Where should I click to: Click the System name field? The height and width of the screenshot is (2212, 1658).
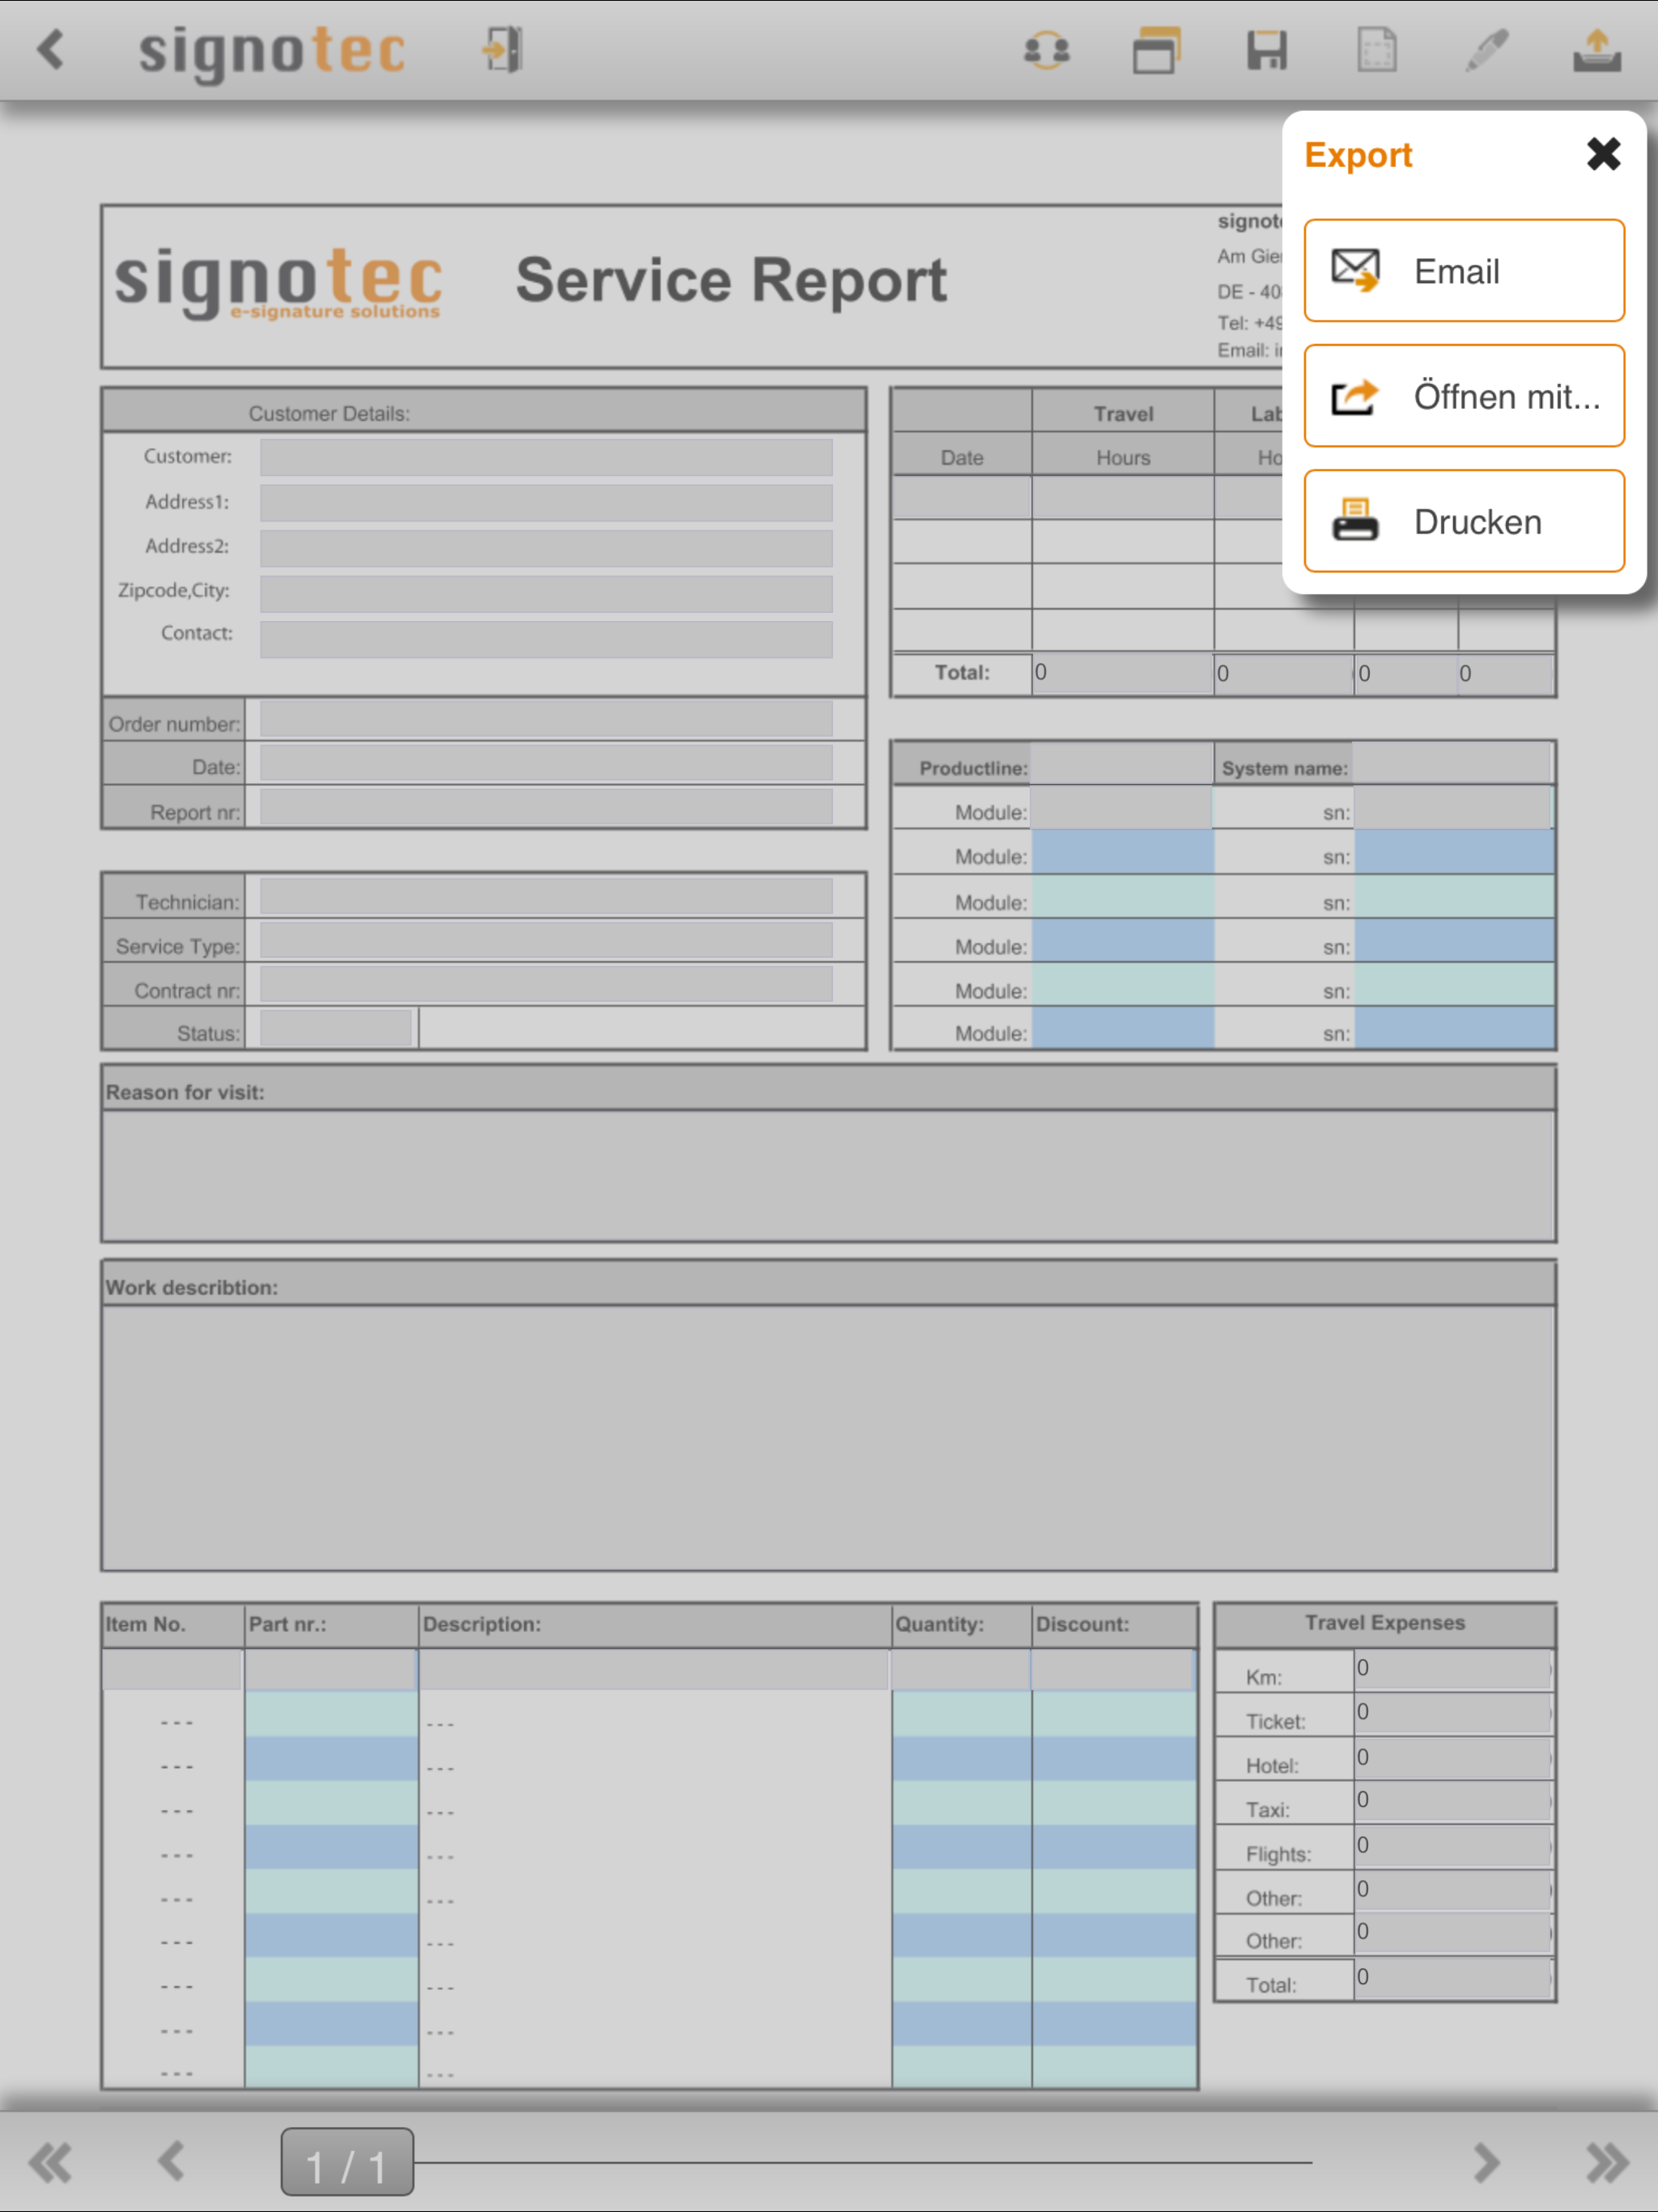click(1452, 764)
